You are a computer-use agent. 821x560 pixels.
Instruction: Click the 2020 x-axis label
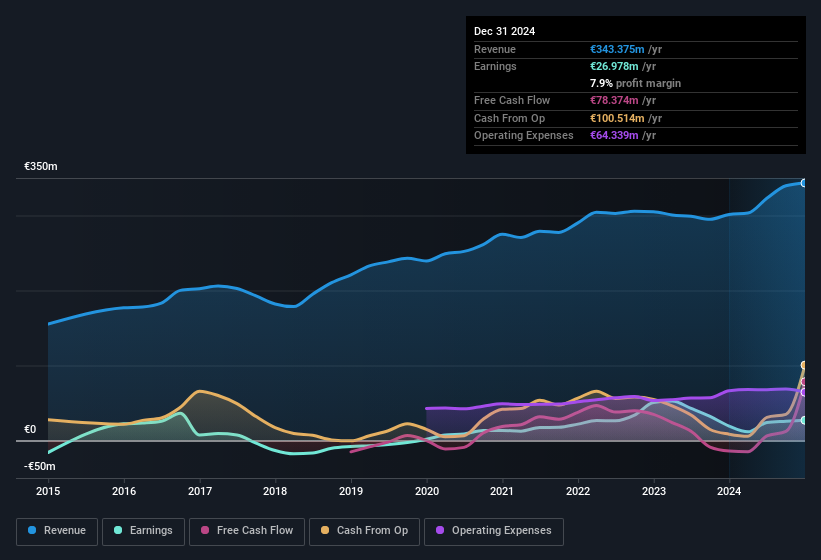click(x=427, y=491)
